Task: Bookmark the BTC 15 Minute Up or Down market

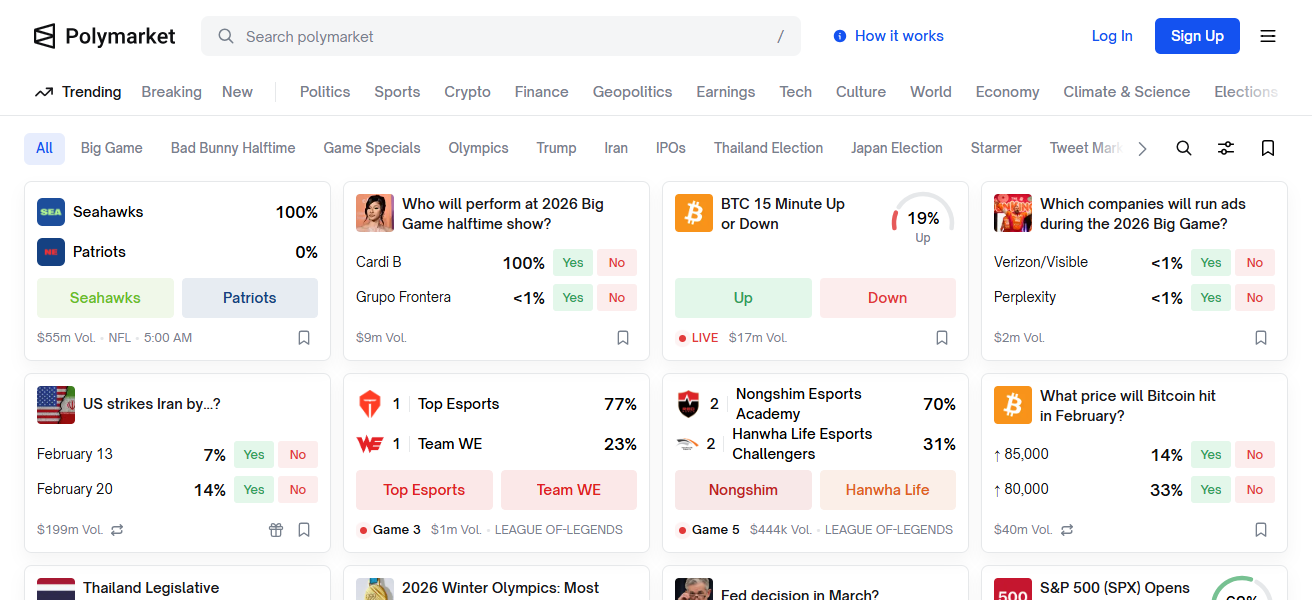Action: [x=942, y=338]
